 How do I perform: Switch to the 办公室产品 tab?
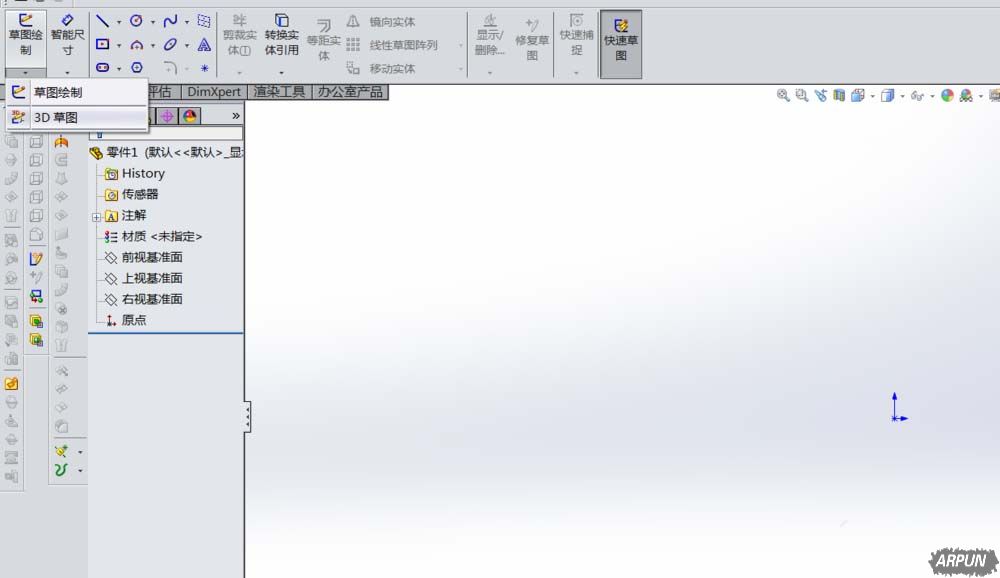[350, 92]
